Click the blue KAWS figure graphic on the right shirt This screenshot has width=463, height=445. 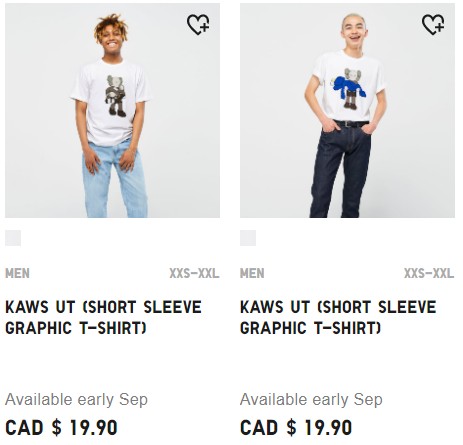pos(349,89)
